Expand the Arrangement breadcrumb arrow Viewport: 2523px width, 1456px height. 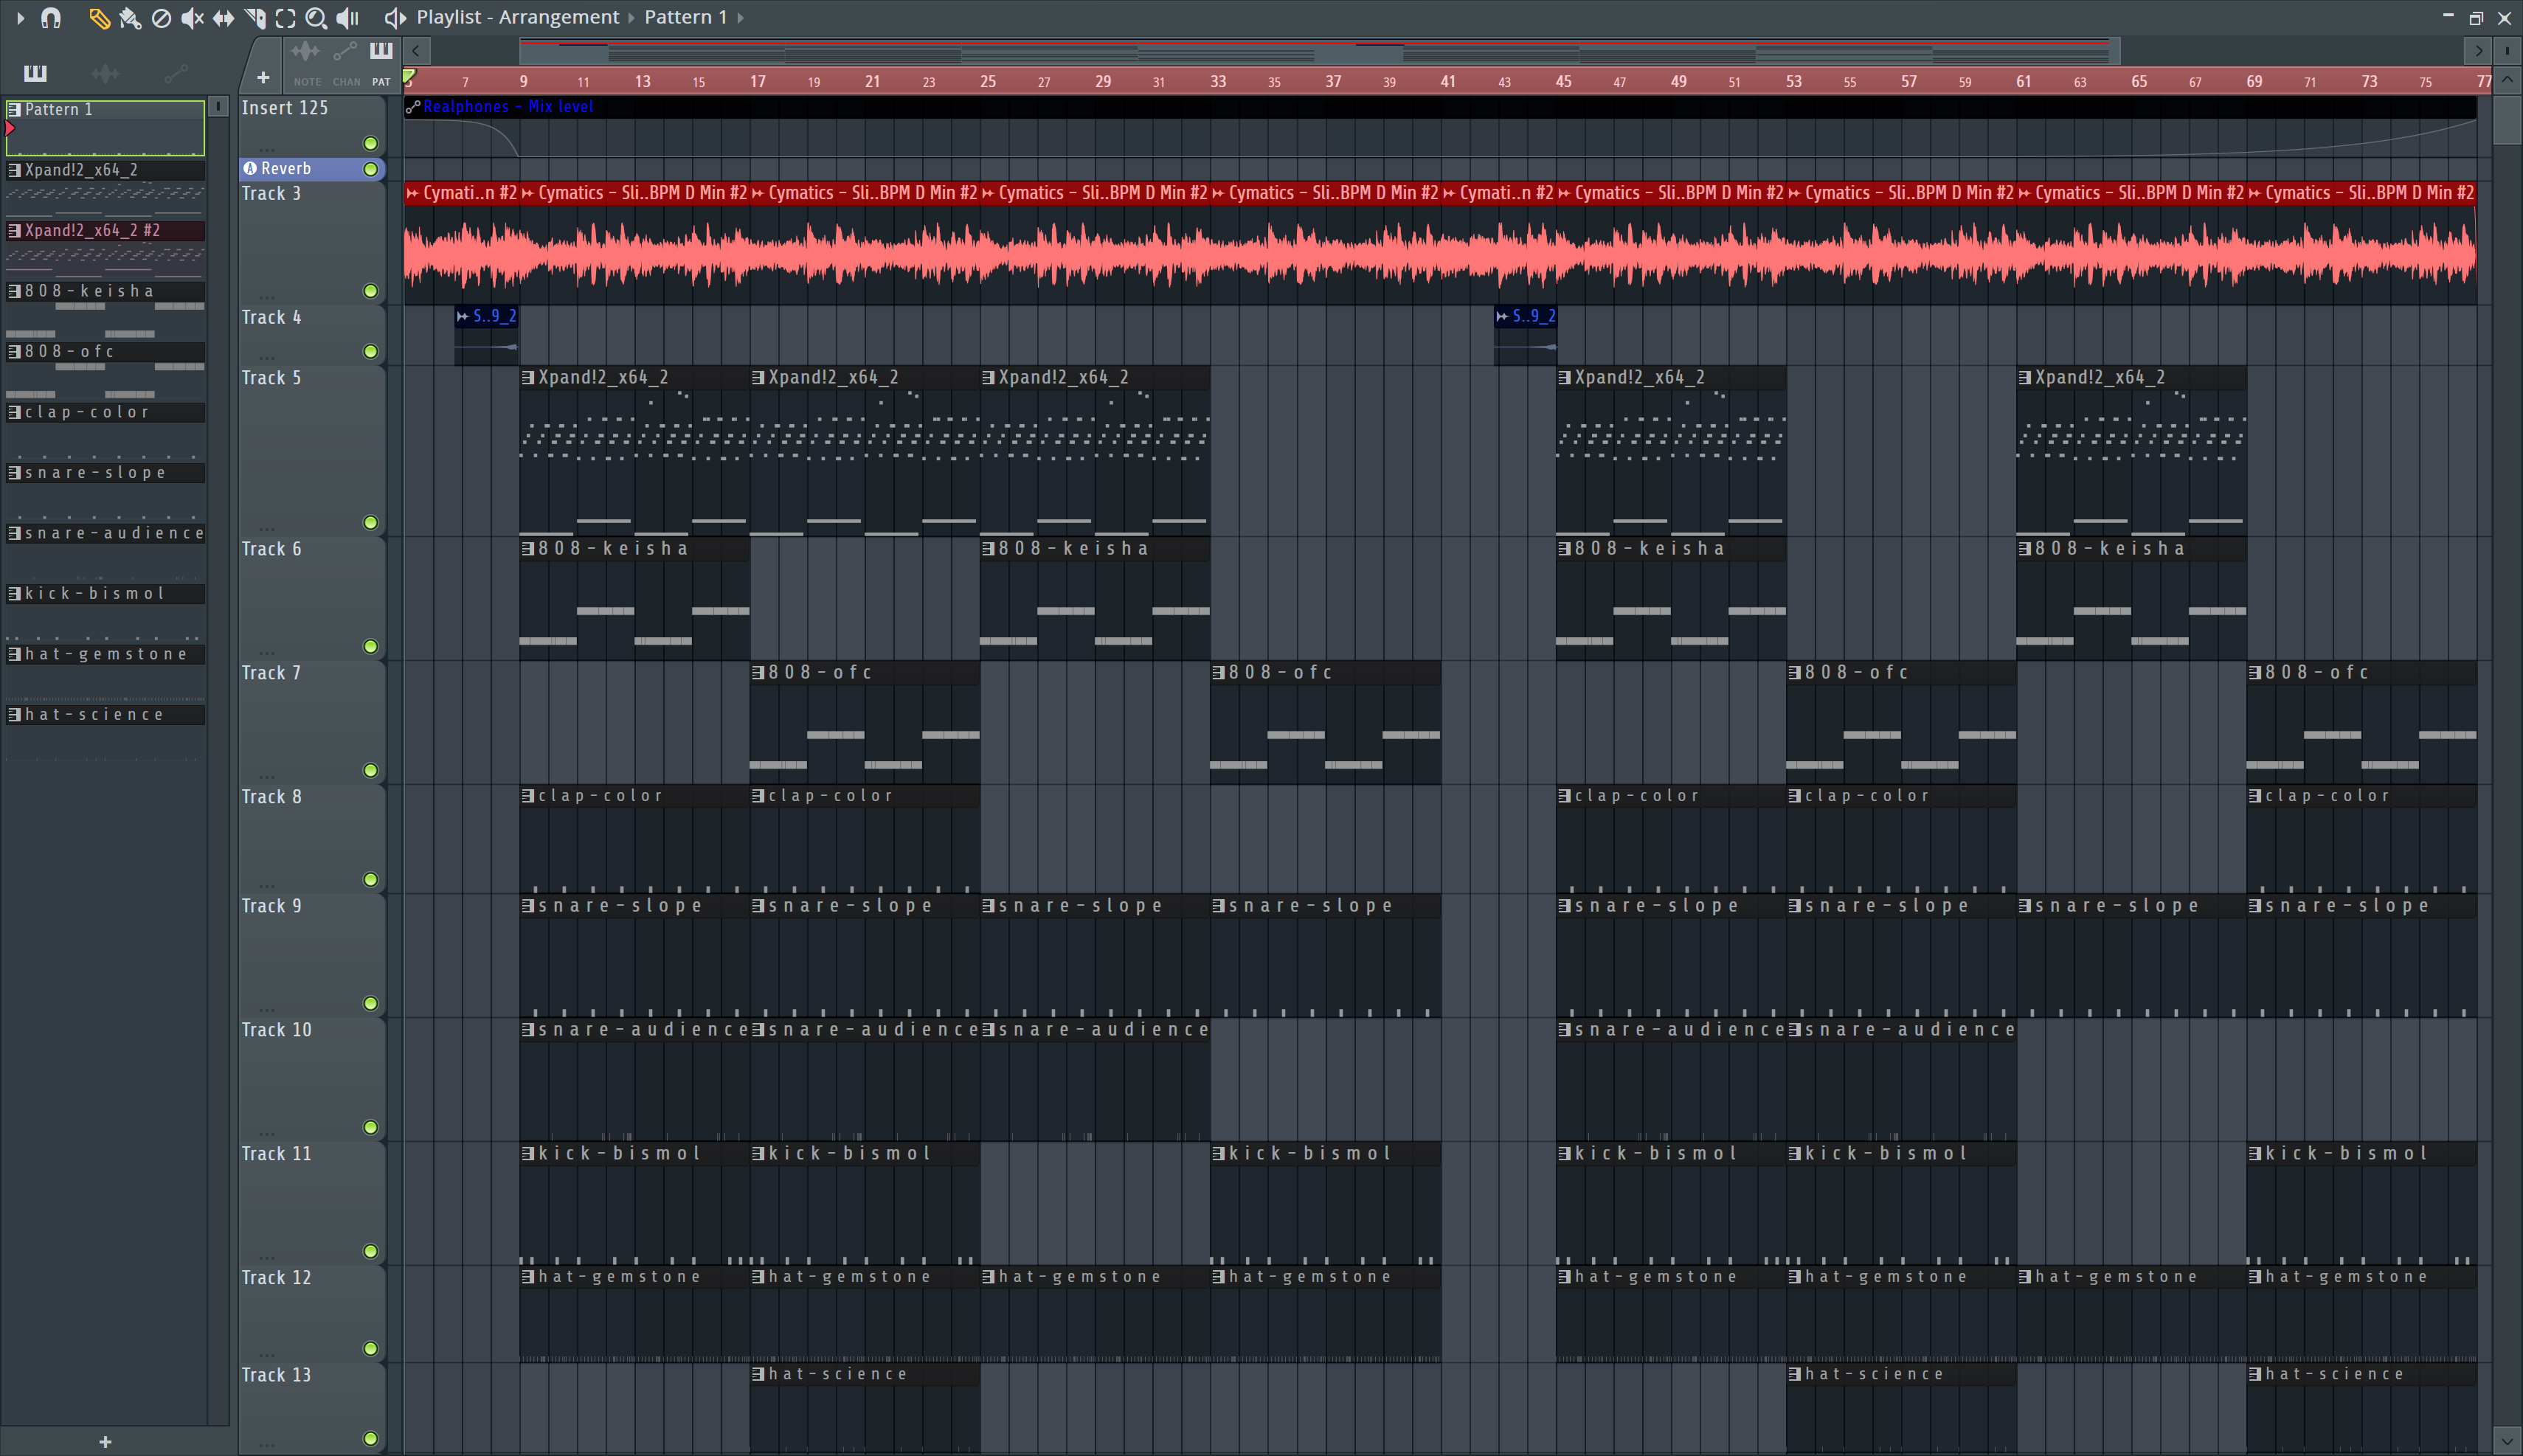[631, 18]
